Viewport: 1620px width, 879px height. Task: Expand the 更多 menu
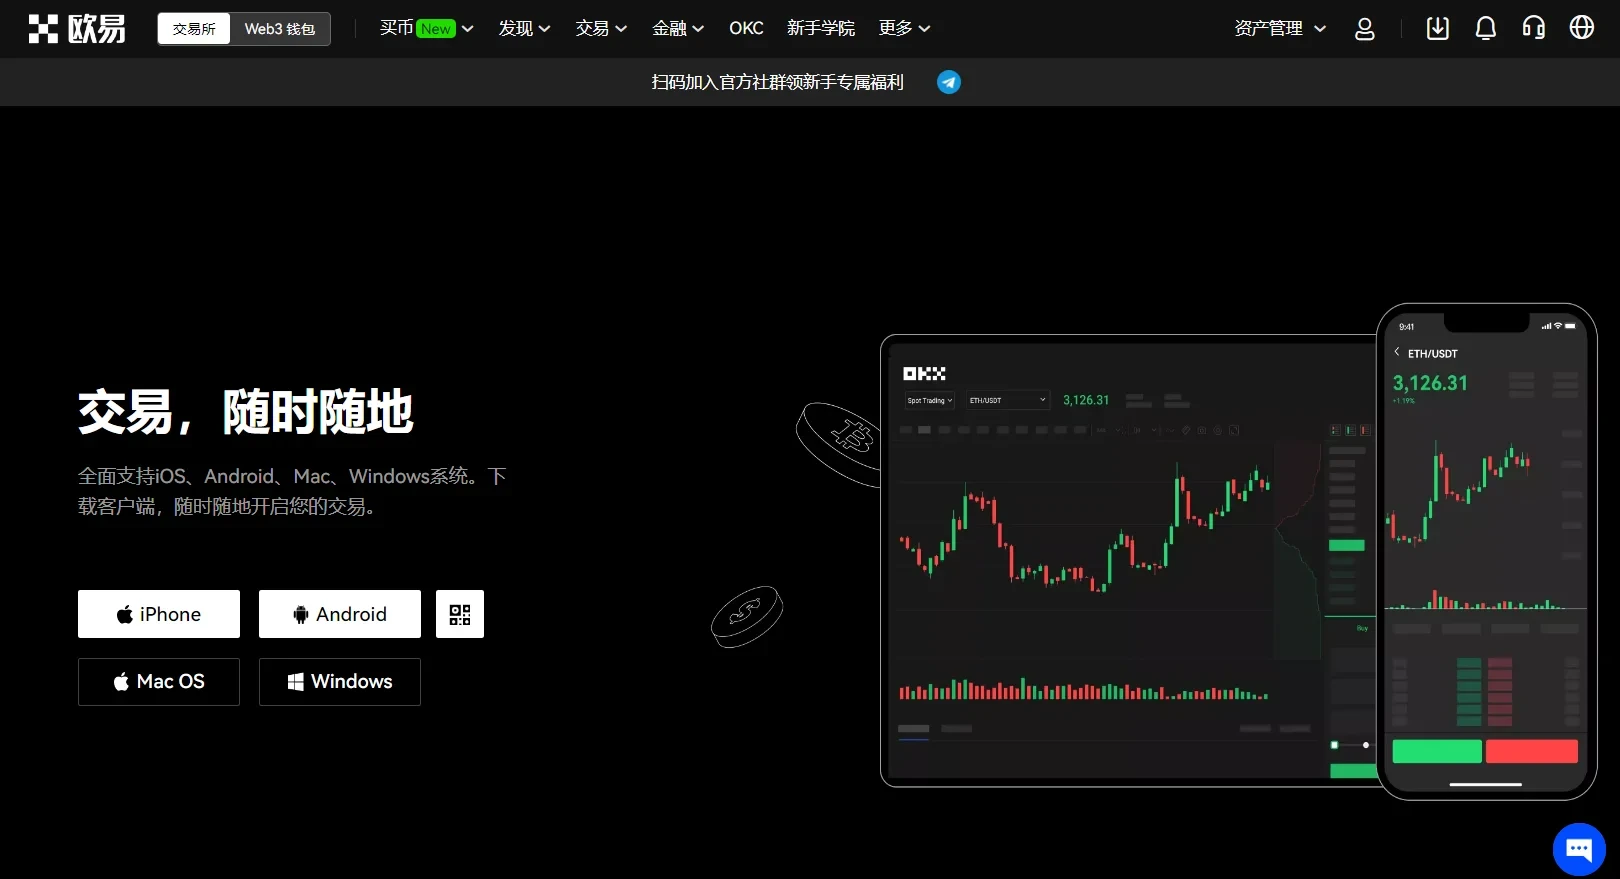904,29
